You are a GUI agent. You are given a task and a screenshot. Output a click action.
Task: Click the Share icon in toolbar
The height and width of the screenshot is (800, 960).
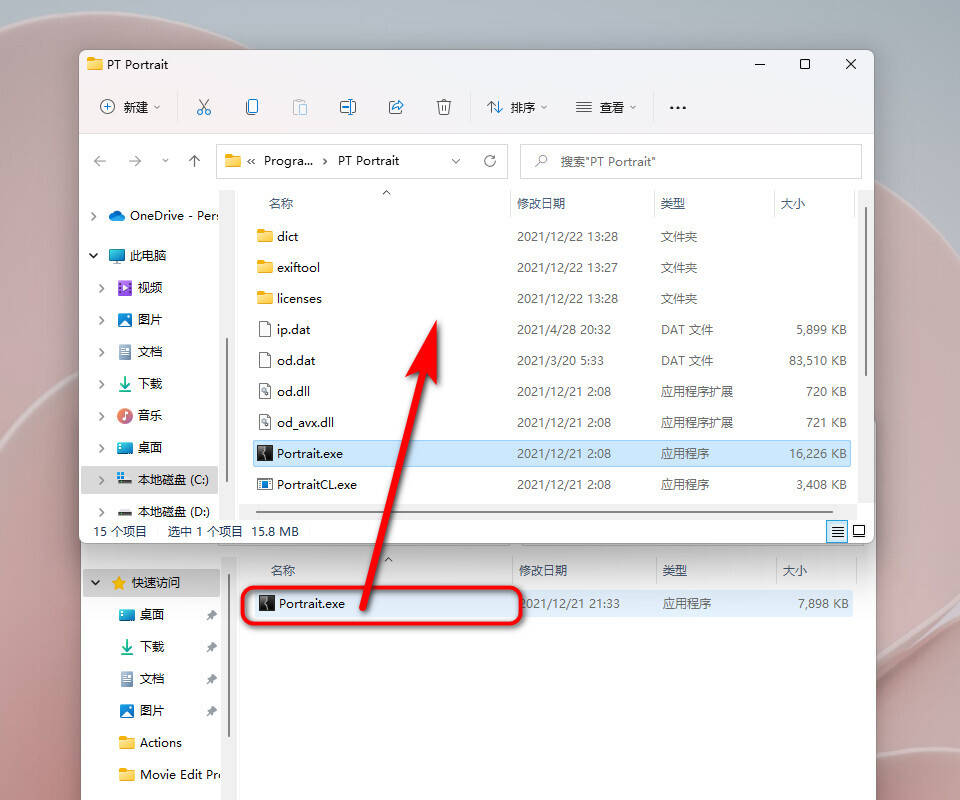point(396,107)
